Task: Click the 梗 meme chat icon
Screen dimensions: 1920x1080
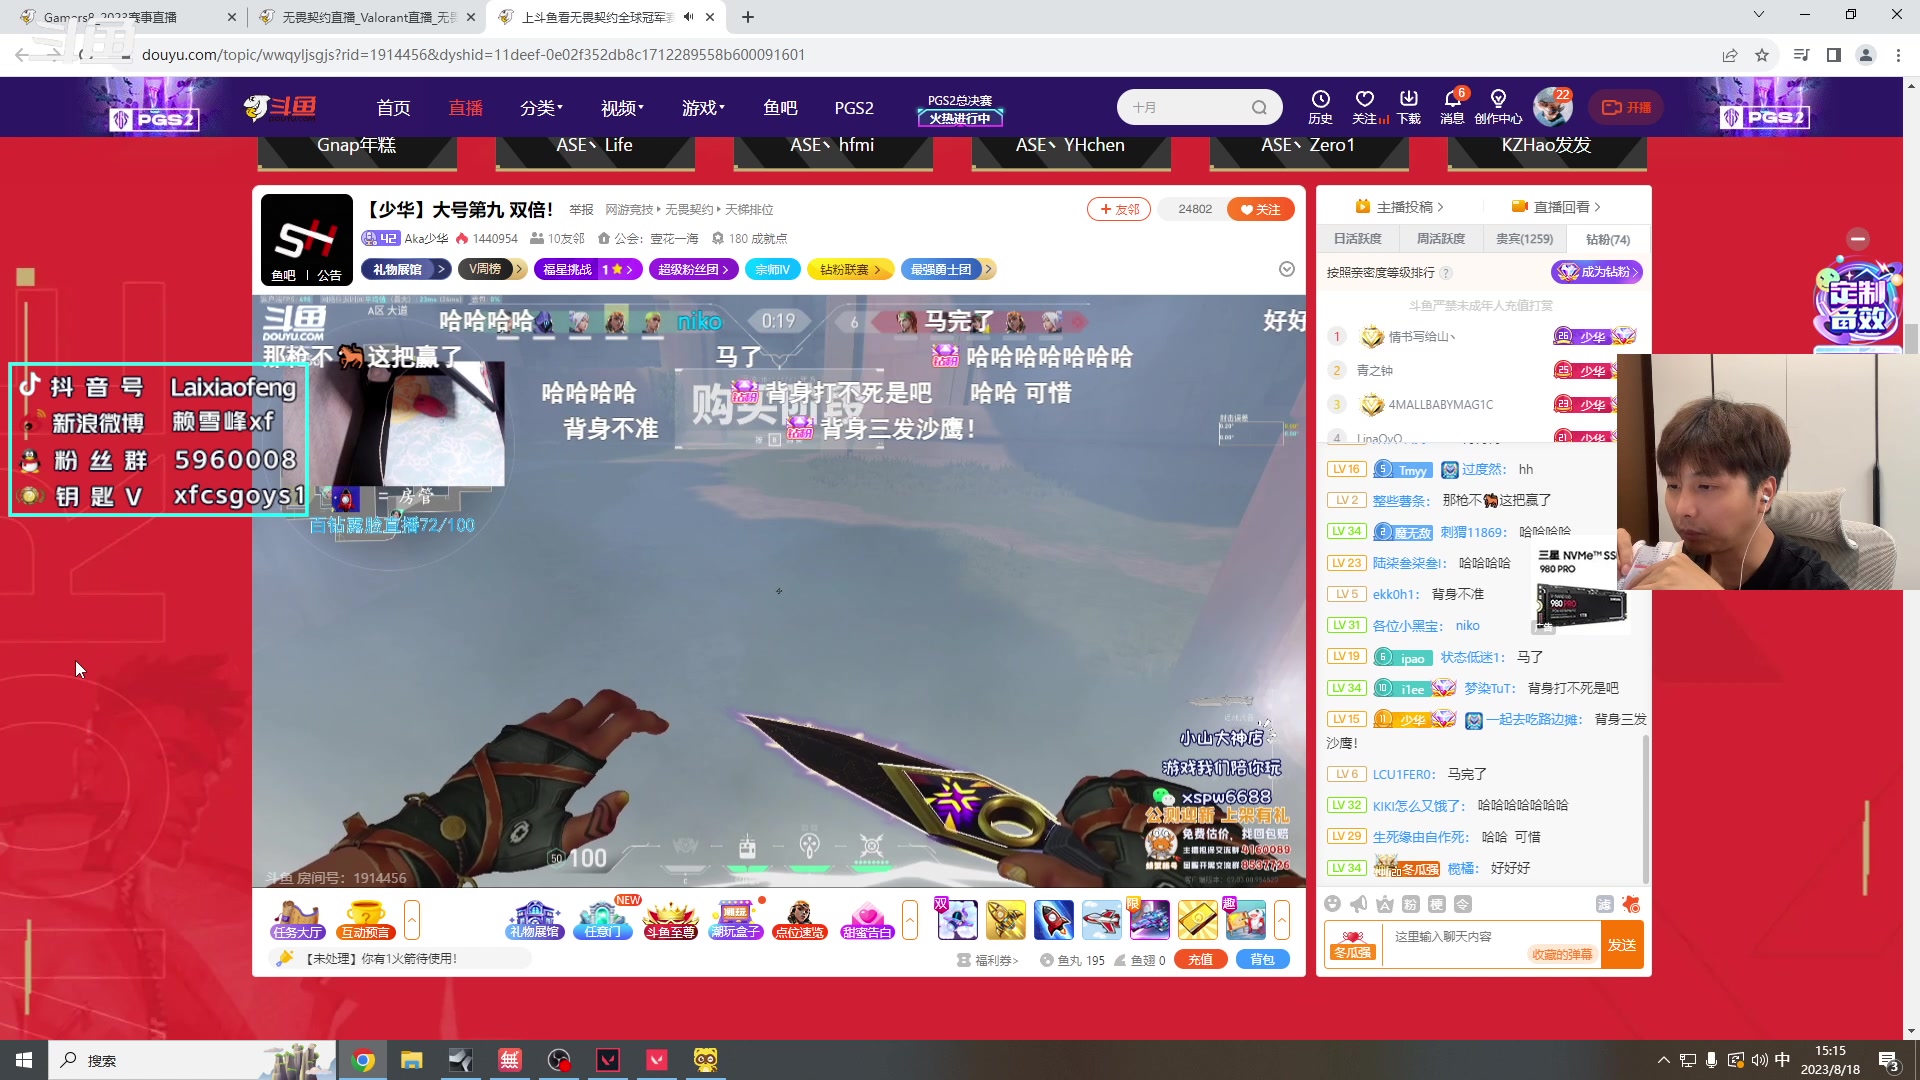Action: [x=1436, y=904]
